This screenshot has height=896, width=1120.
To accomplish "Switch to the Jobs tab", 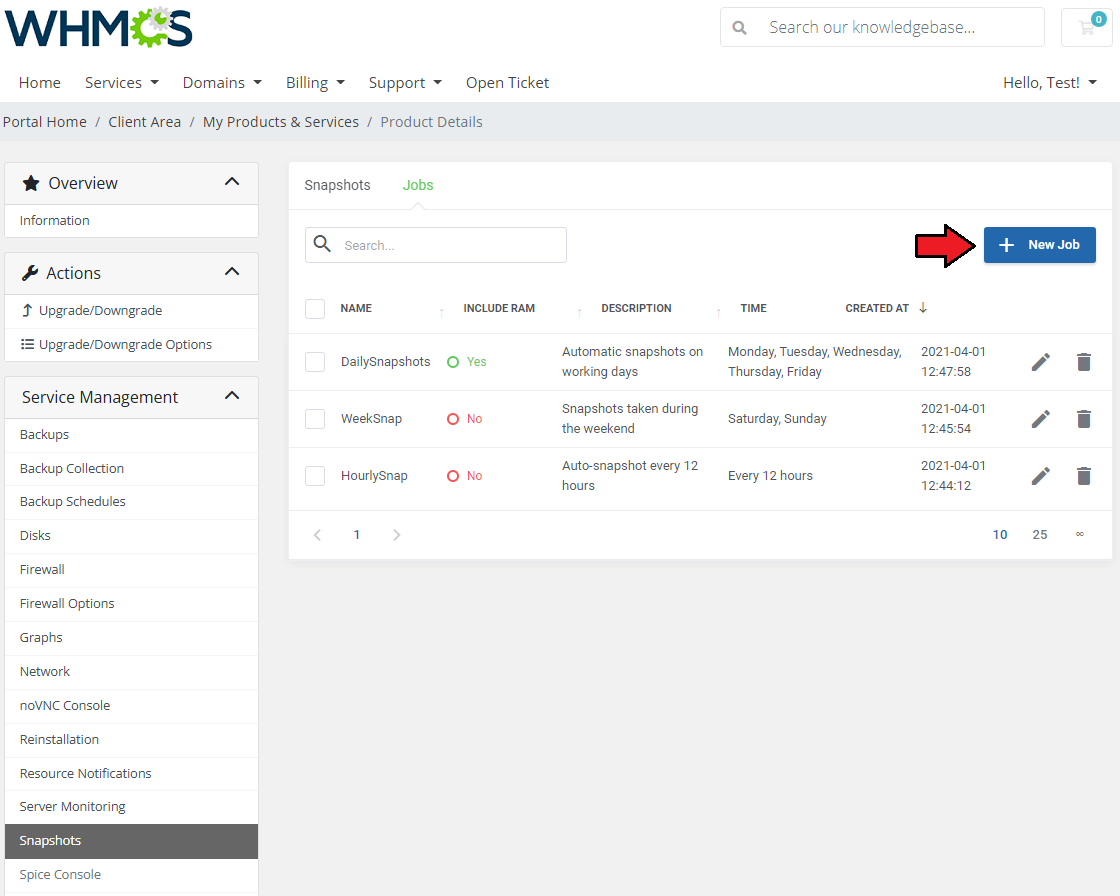I will [418, 185].
